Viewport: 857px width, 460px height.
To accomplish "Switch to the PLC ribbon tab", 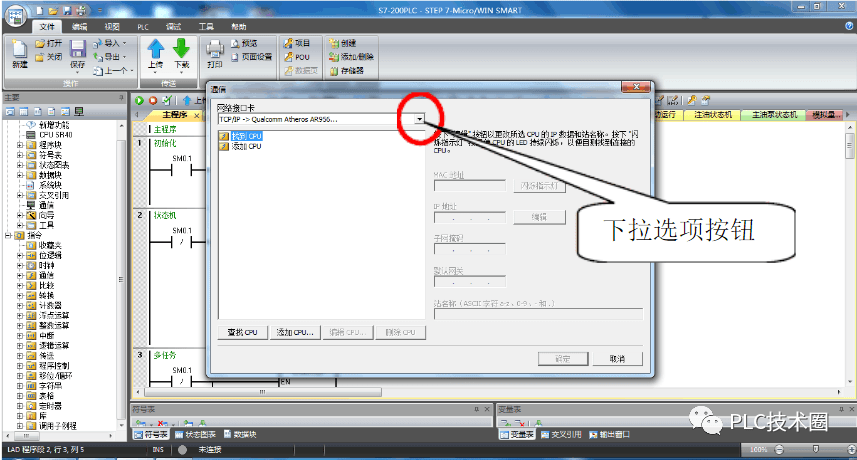I will [143, 27].
